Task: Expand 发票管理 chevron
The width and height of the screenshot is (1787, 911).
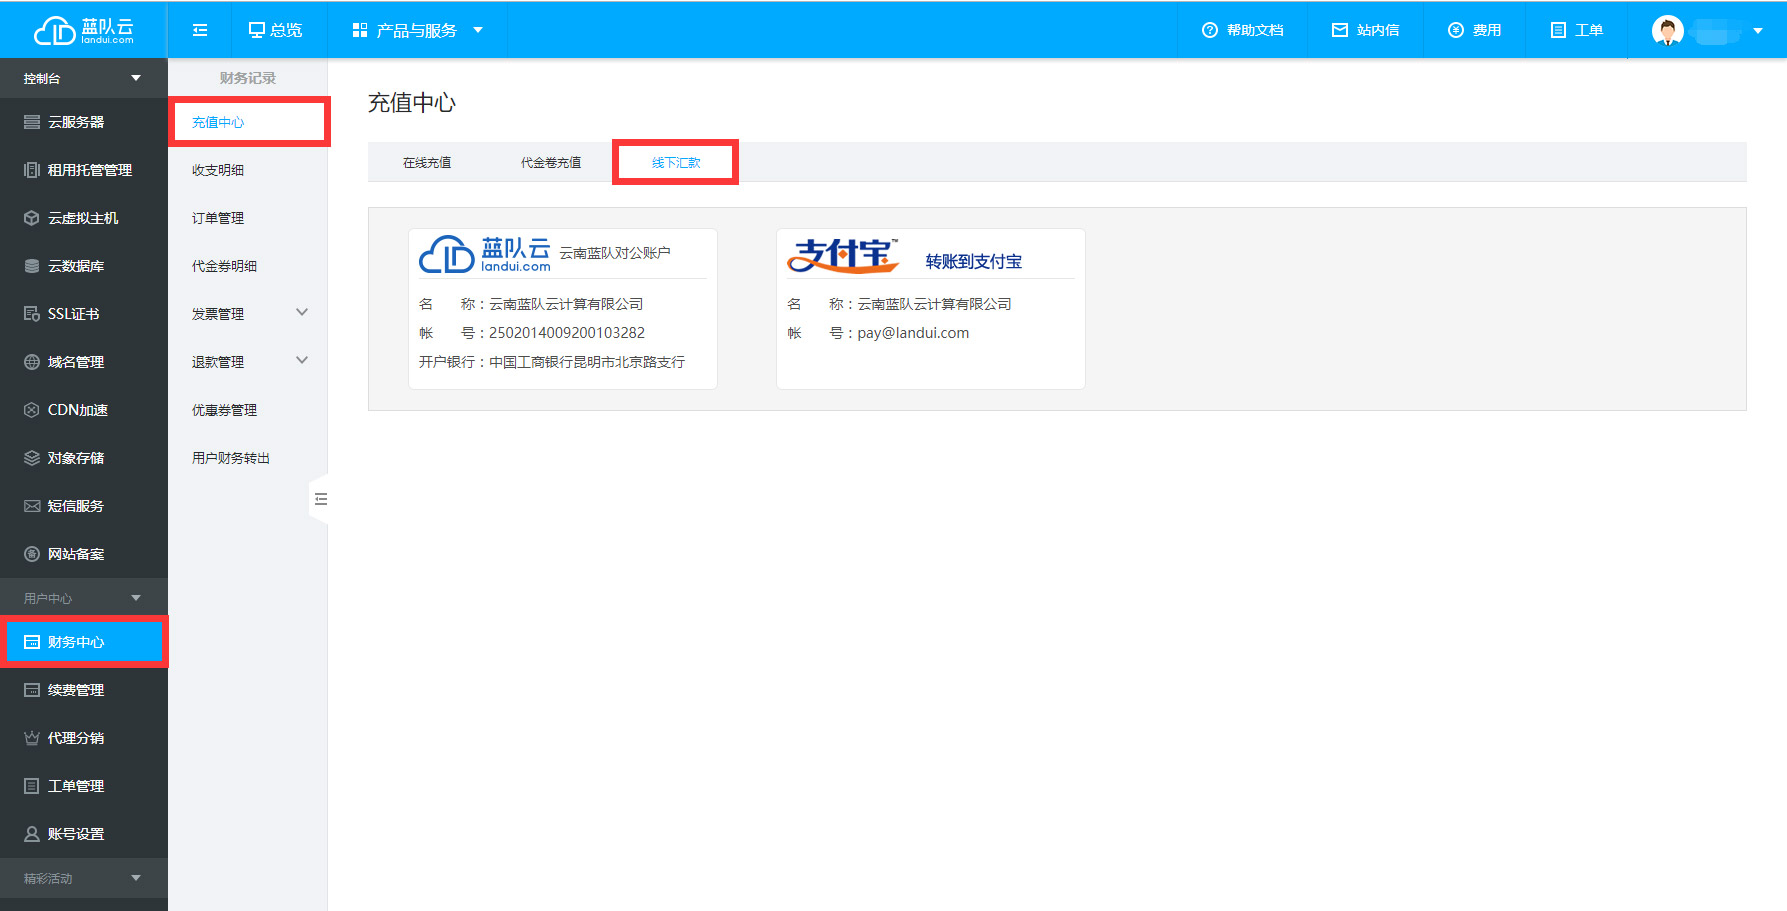Action: tap(302, 313)
